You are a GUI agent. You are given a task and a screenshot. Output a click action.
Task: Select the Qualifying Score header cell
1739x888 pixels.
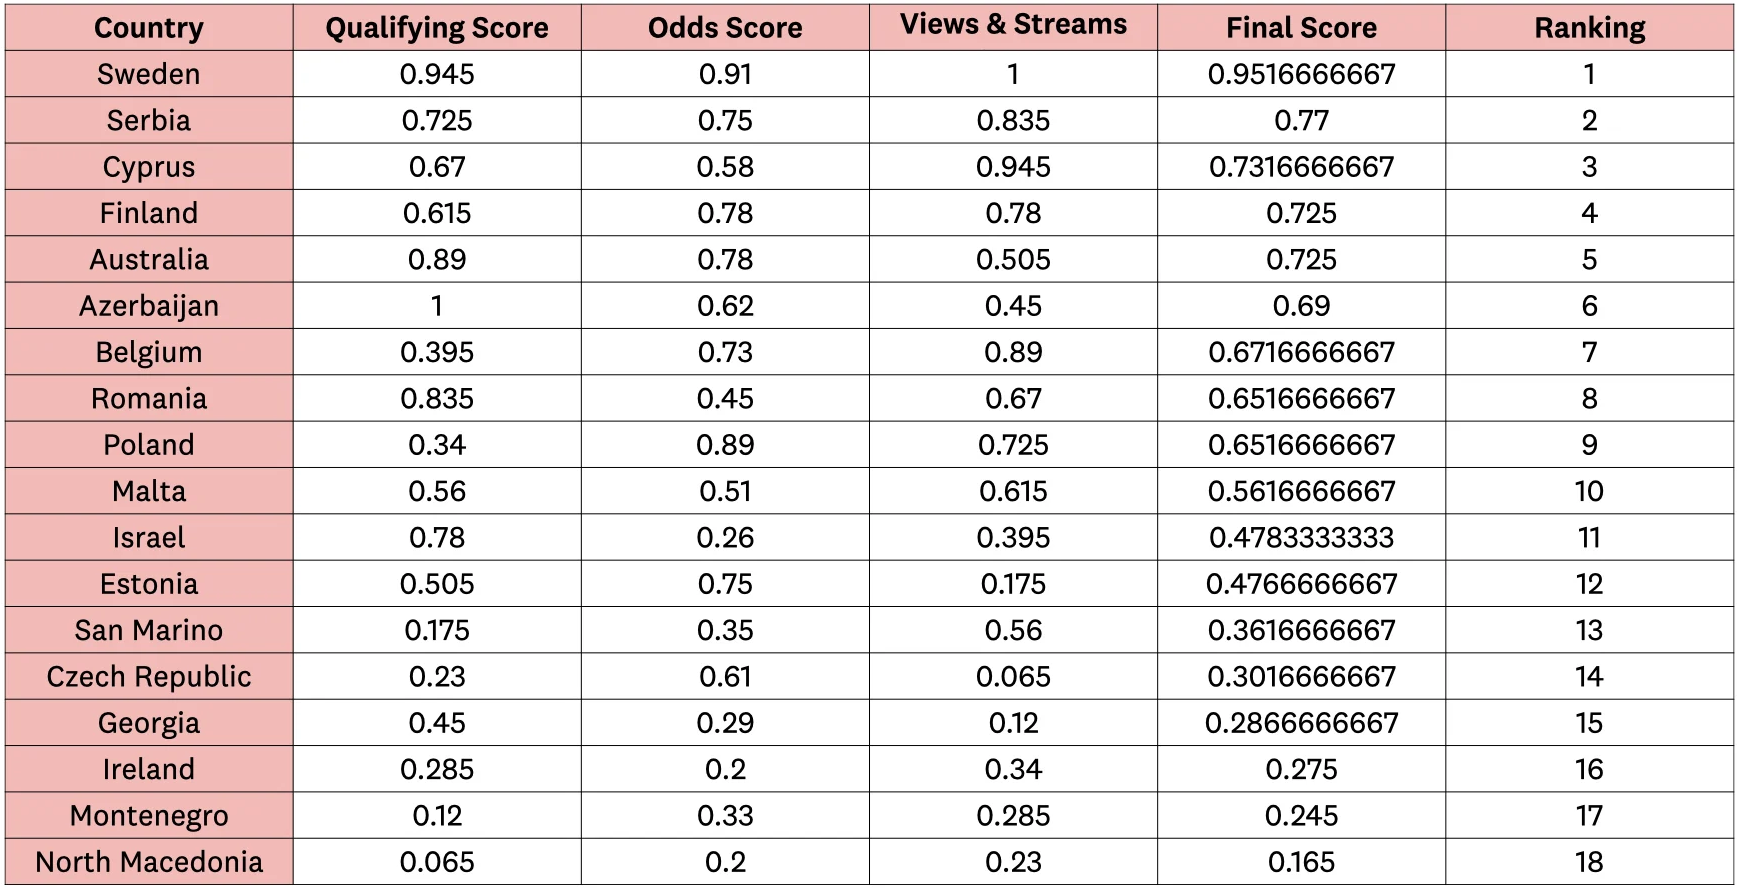point(437,27)
